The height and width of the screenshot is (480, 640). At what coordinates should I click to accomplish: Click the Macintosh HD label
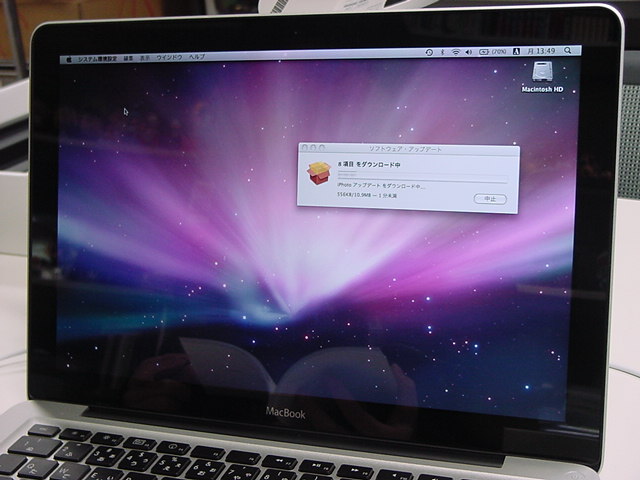(542, 89)
